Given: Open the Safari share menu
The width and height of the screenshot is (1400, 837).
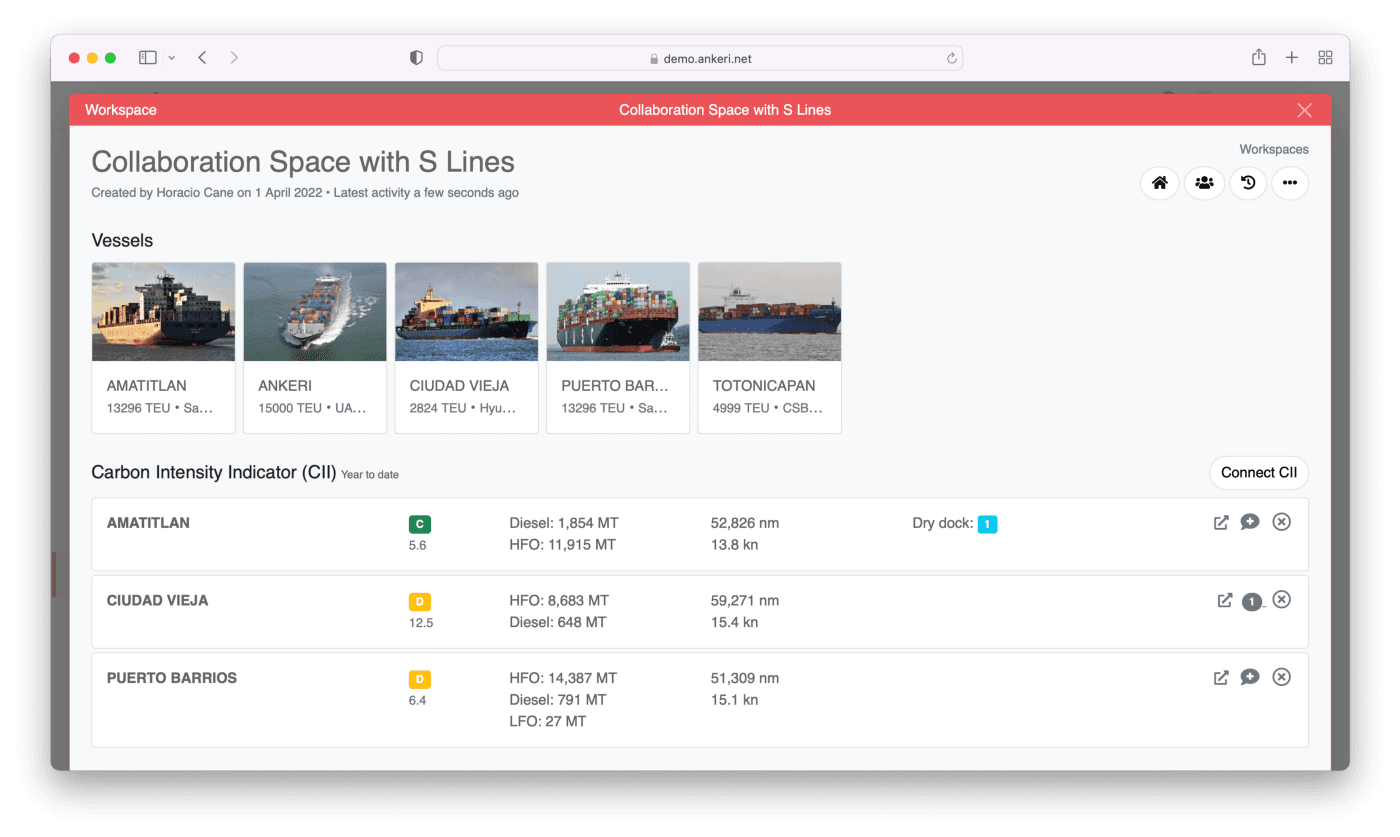Looking at the screenshot, I should tap(1259, 57).
